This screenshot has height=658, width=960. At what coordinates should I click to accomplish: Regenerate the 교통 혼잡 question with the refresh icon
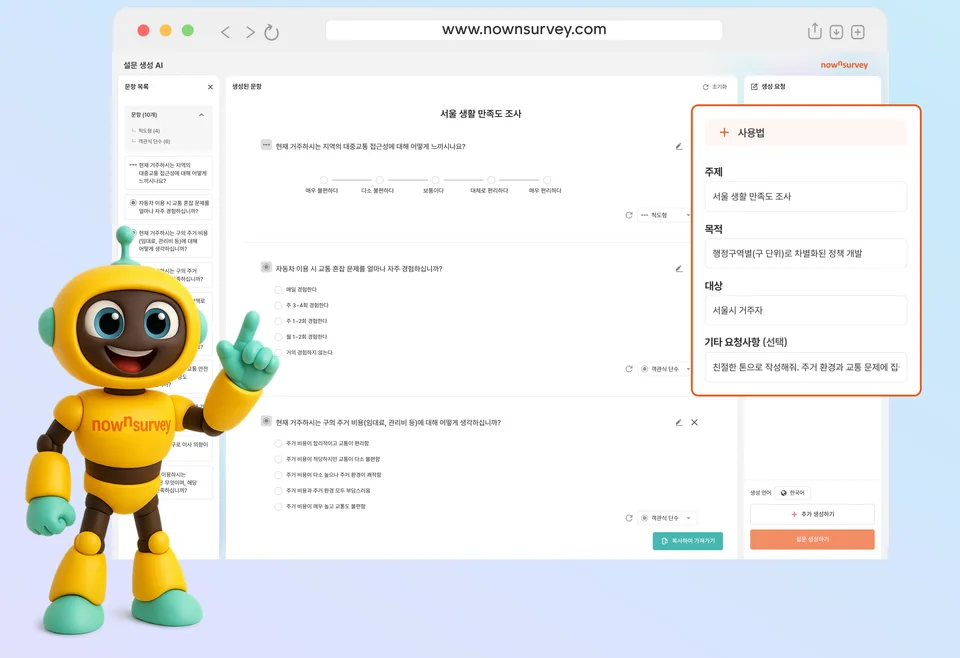[629, 369]
